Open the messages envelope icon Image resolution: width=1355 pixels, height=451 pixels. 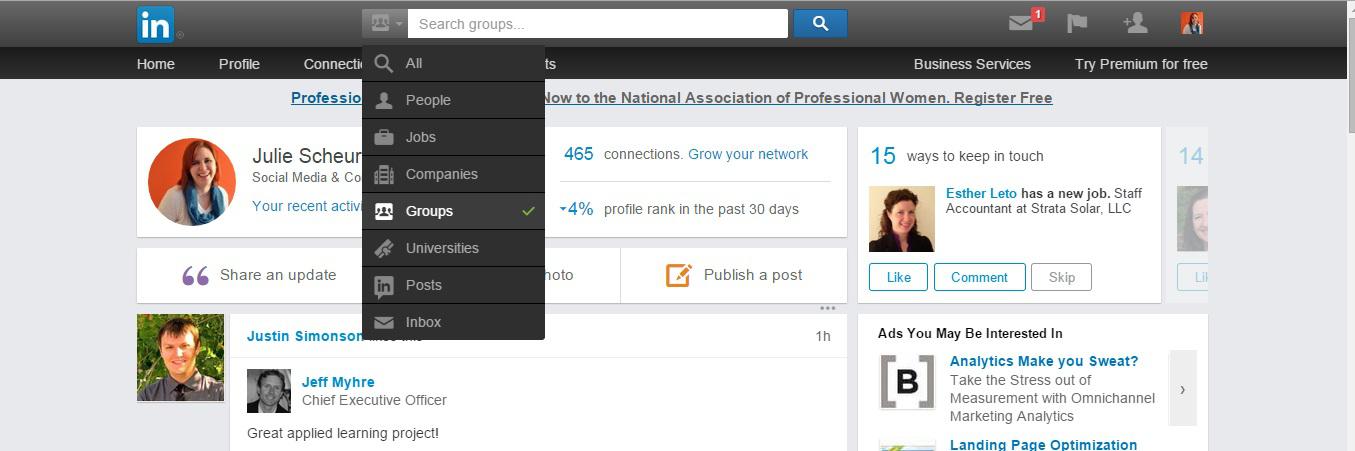[x=1021, y=23]
